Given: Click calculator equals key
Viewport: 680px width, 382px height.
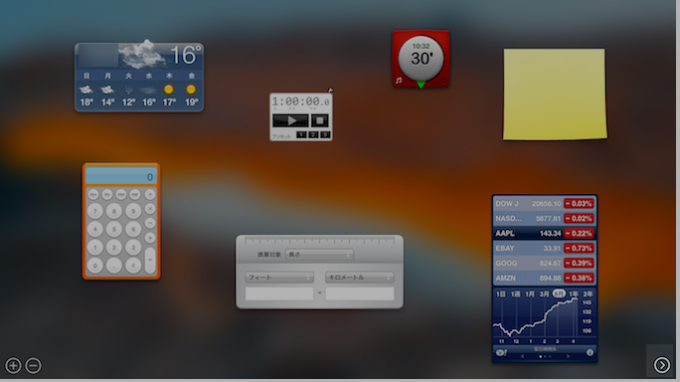Looking at the screenshot, I should tap(150, 260).
